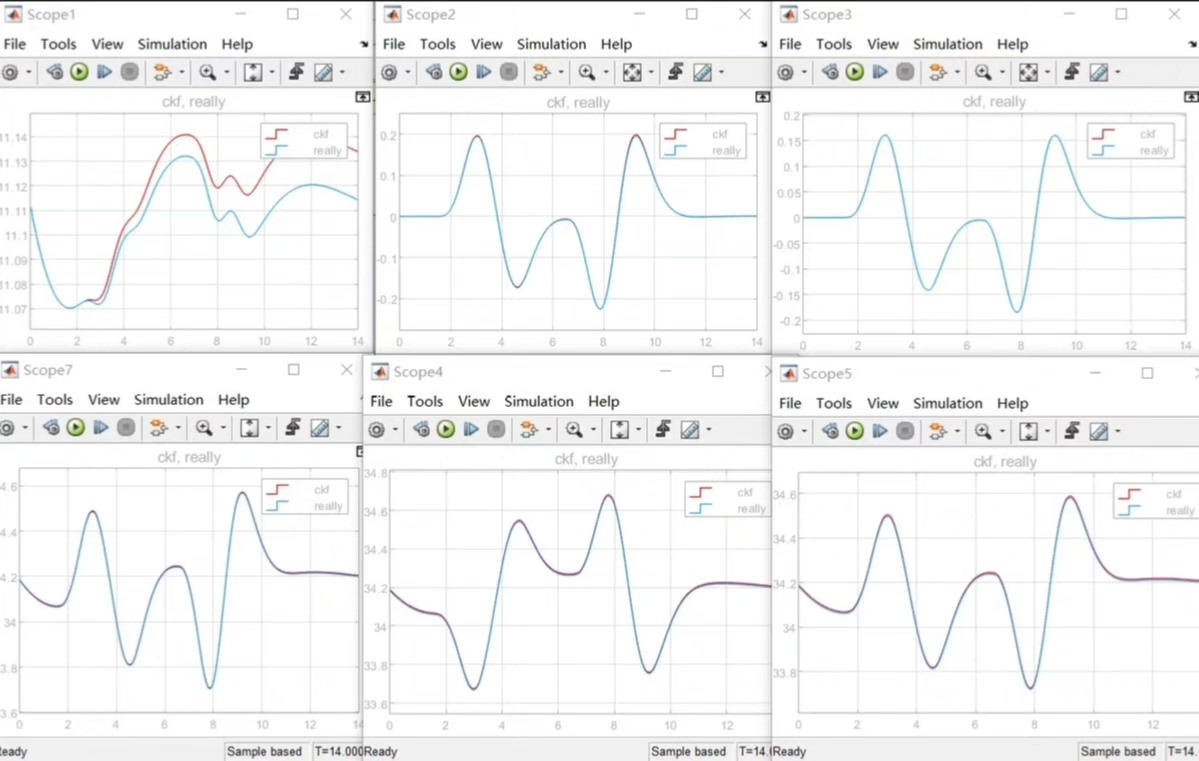Click Scope2 plot title ckf, really

(x=578, y=102)
